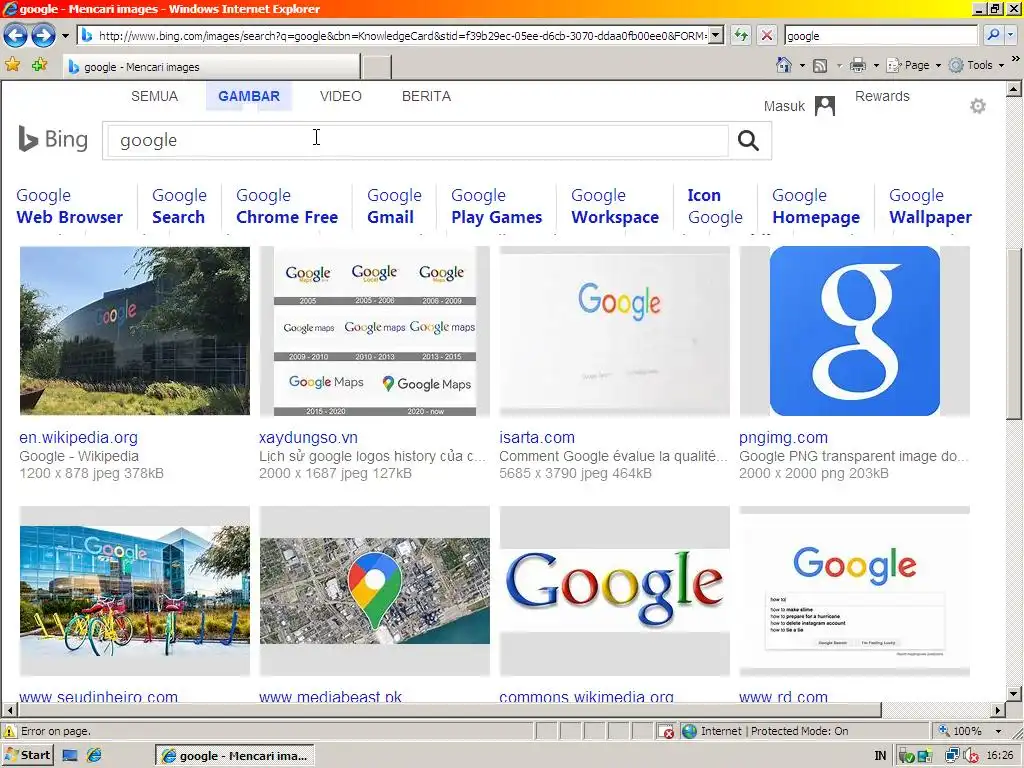Choose Google Wallpaper suggestion

[x=930, y=206]
